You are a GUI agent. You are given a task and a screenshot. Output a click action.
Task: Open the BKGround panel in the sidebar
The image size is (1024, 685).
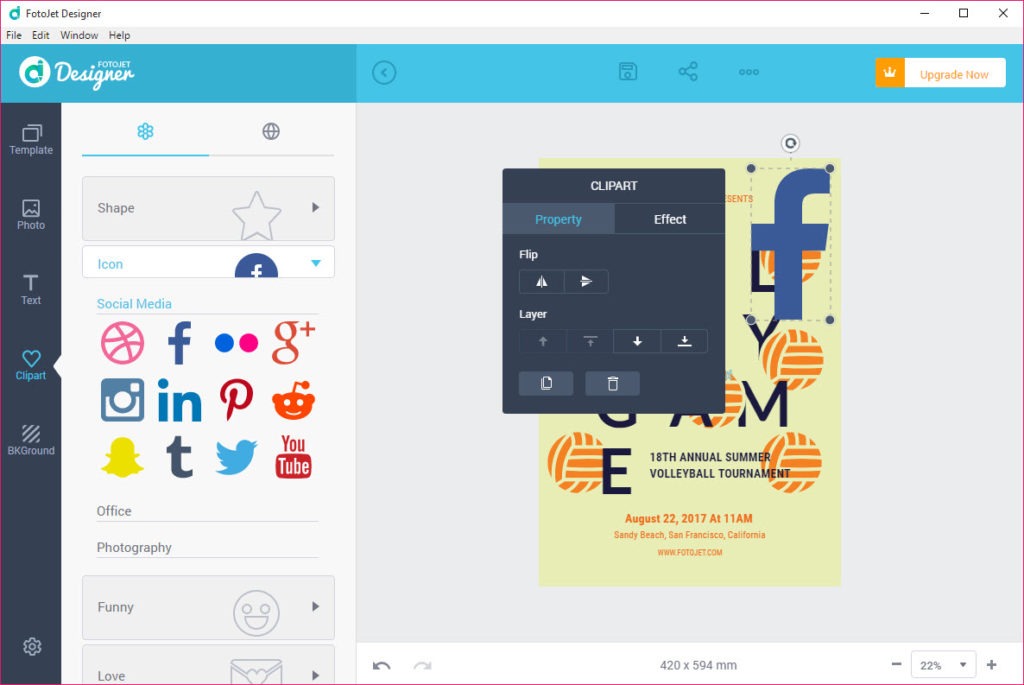pos(31,440)
